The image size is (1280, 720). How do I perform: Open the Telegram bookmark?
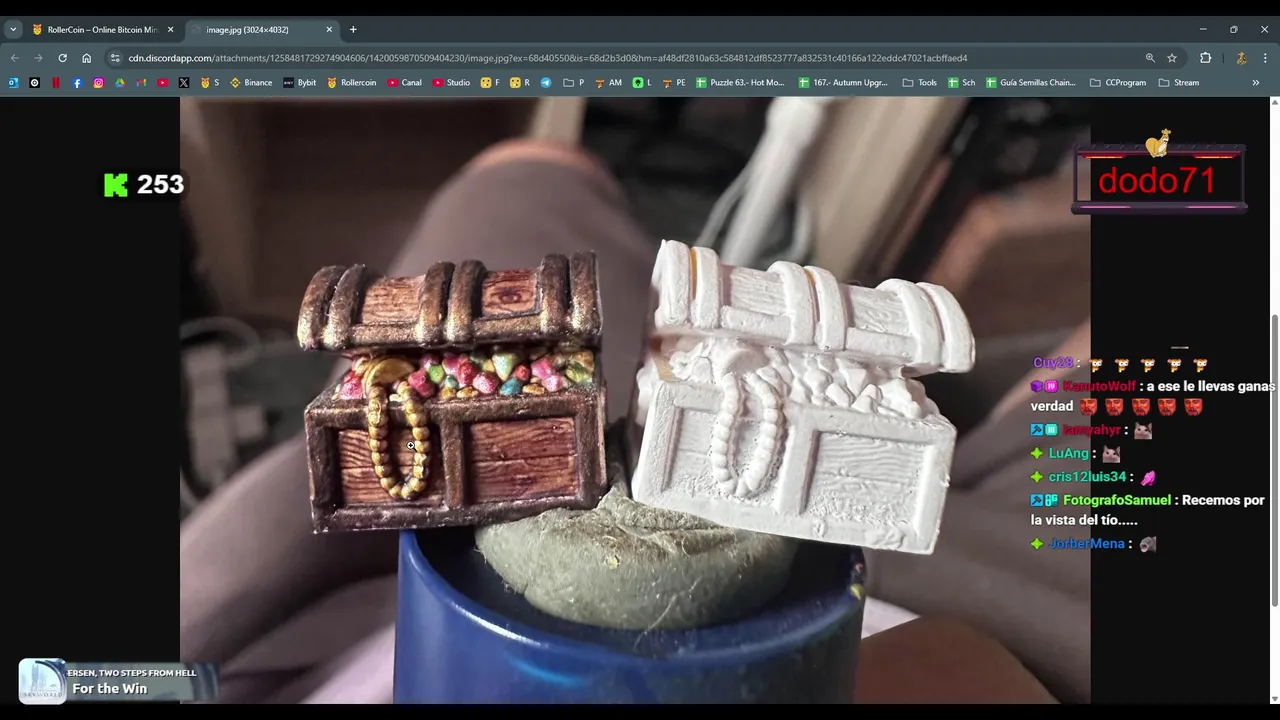click(x=546, y=83)
